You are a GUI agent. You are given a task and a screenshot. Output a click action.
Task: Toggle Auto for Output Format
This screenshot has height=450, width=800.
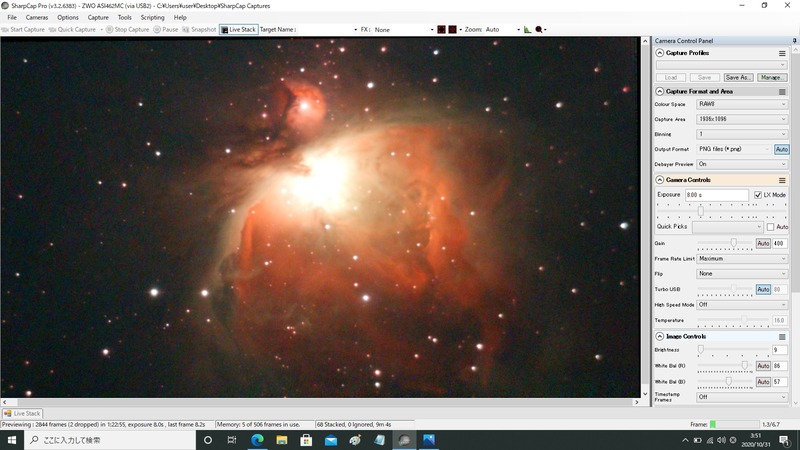pos(781,149)
